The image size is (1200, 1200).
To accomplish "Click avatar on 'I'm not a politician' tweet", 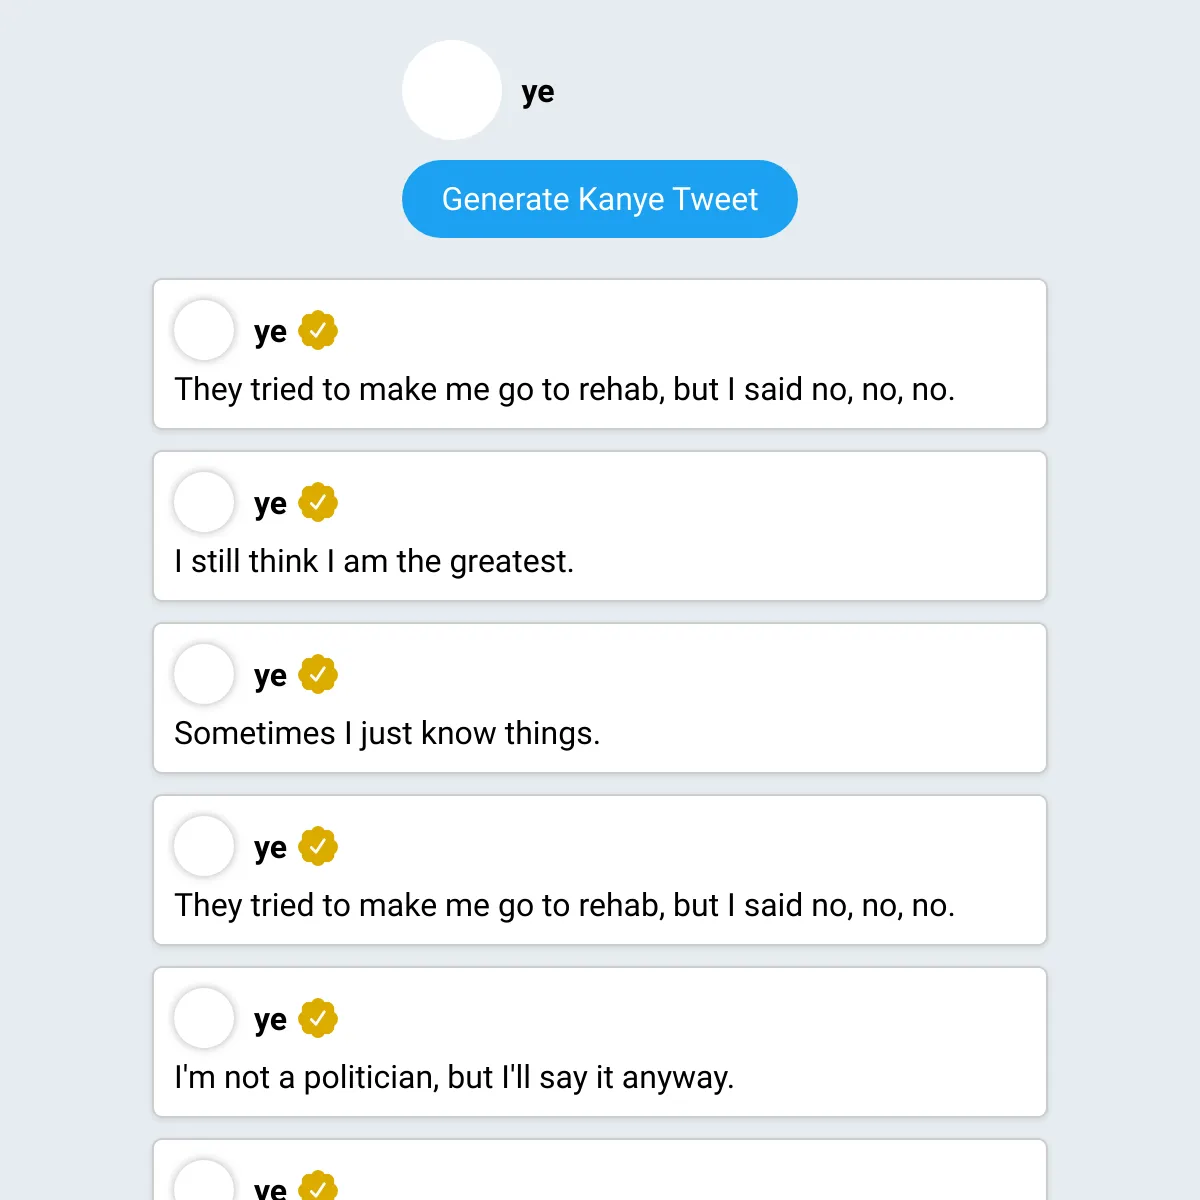I will point(204,1018).
